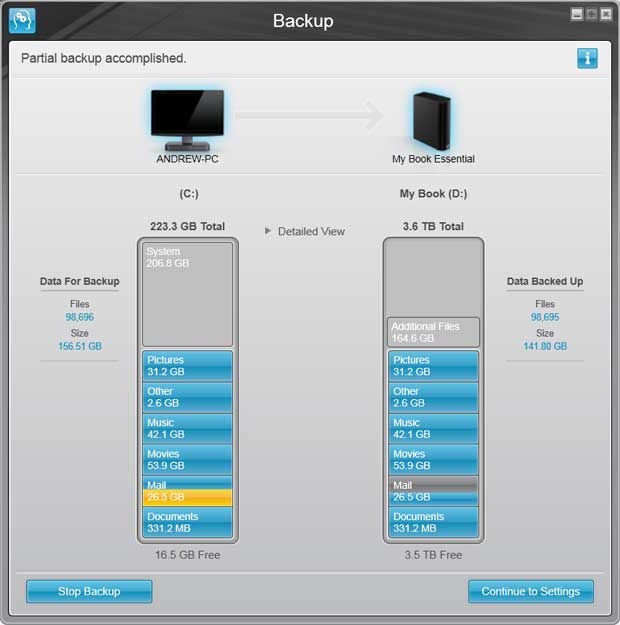Click the (C:) drive label
The image size is (620, 625).
[x=189, y=194]
